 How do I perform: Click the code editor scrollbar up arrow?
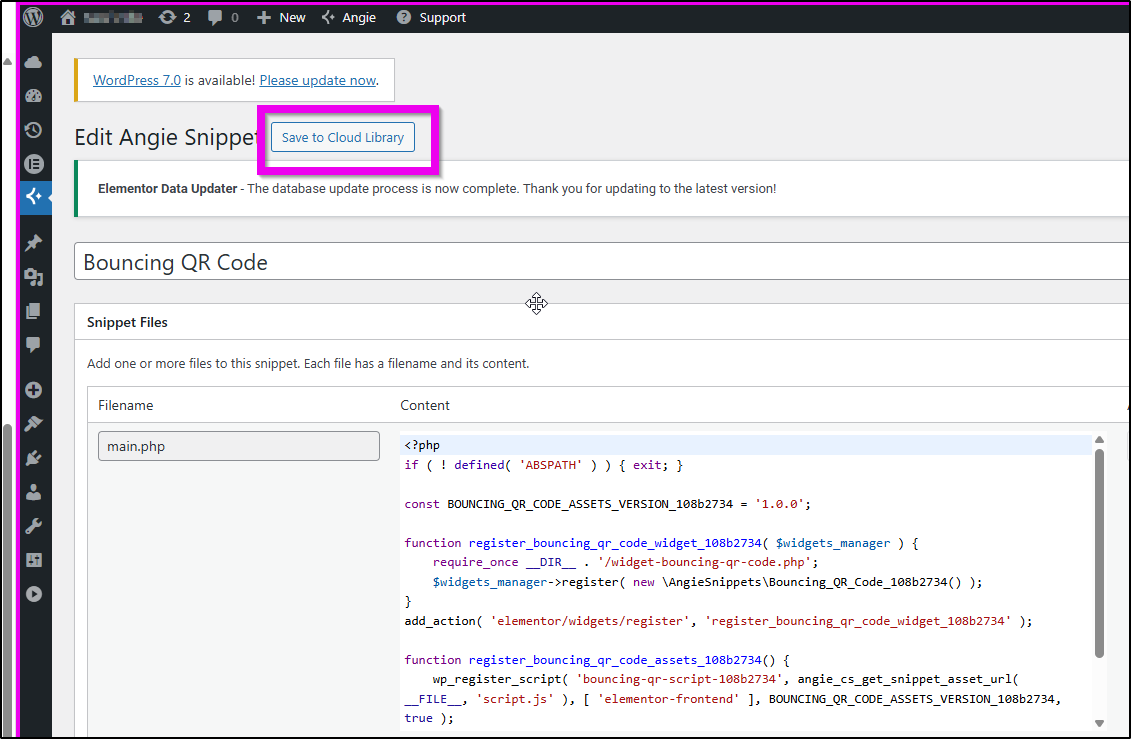(1099, 440)
